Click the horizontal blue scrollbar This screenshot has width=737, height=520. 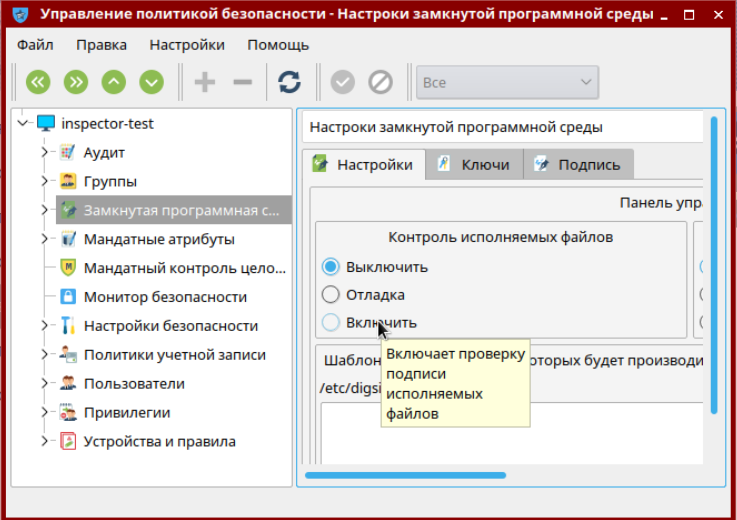(405, 475)
